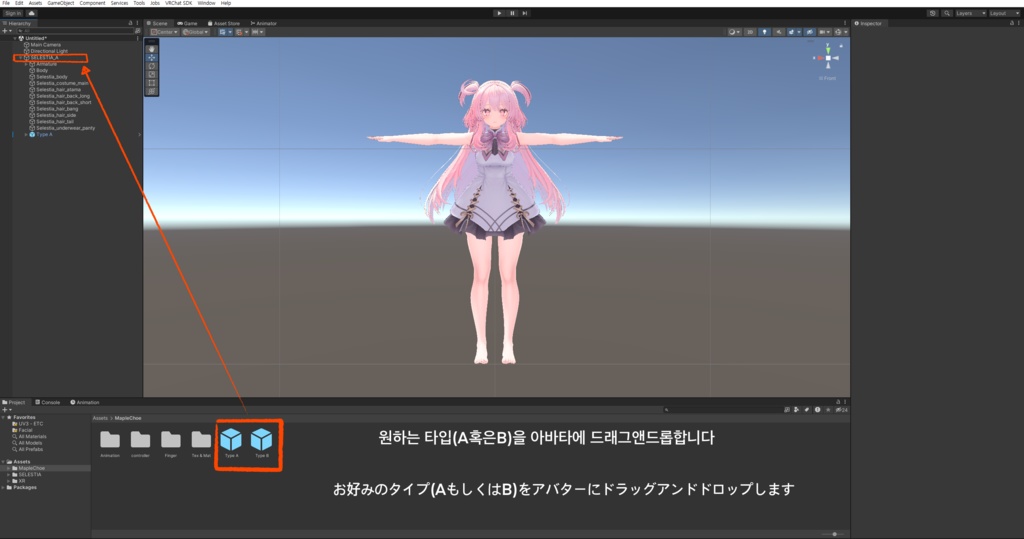Viewport: 1024px width, 539px height.
Task: Click the Pause button
Action: (x=512, y=13)
